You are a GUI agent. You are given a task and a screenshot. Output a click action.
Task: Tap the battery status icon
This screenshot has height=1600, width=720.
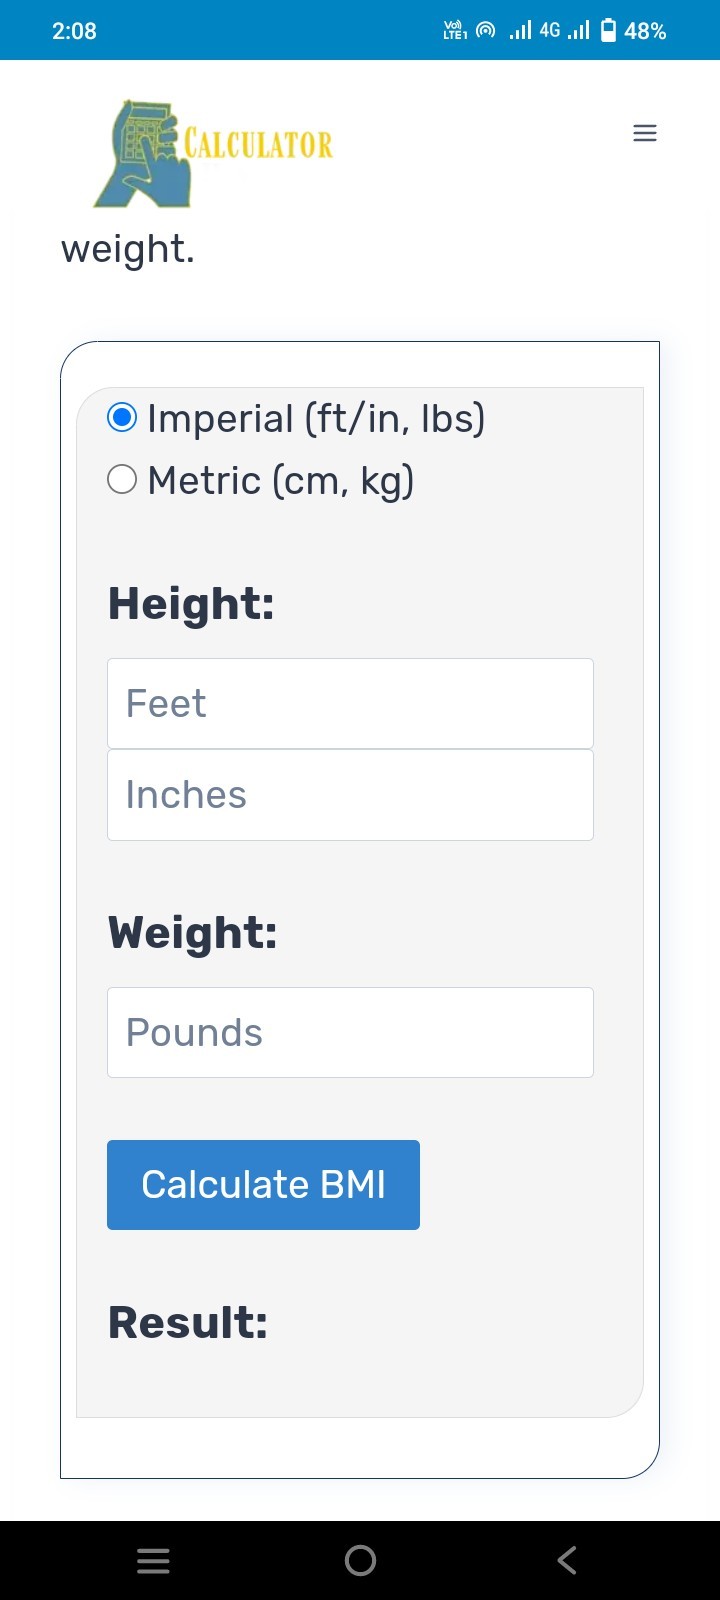pos(608,30)
